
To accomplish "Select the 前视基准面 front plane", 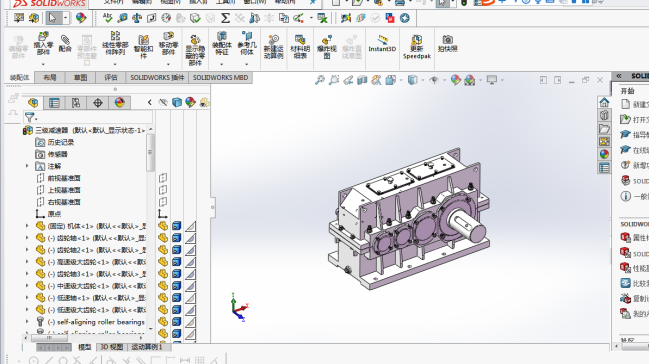I will tap(58, 178).
